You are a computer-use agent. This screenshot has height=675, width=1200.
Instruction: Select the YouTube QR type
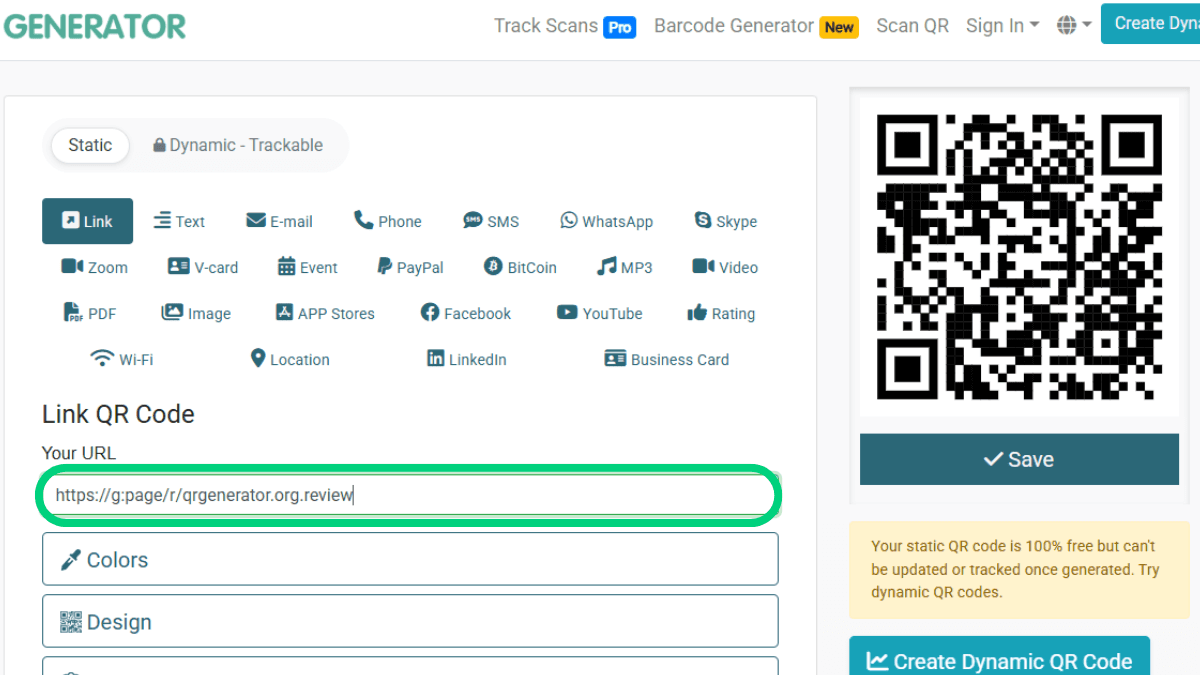(x=600, y=313)
